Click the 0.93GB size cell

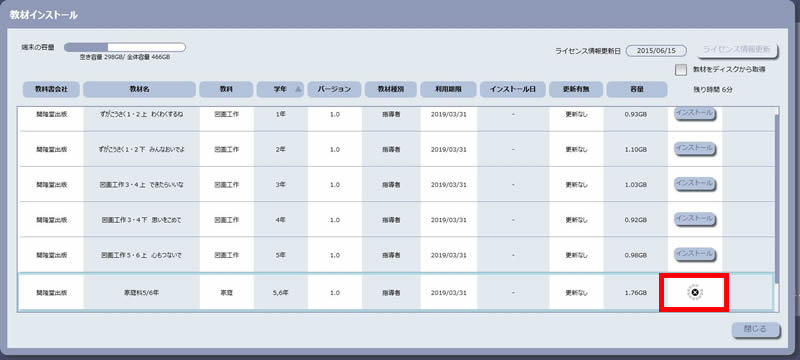[635, 114]
